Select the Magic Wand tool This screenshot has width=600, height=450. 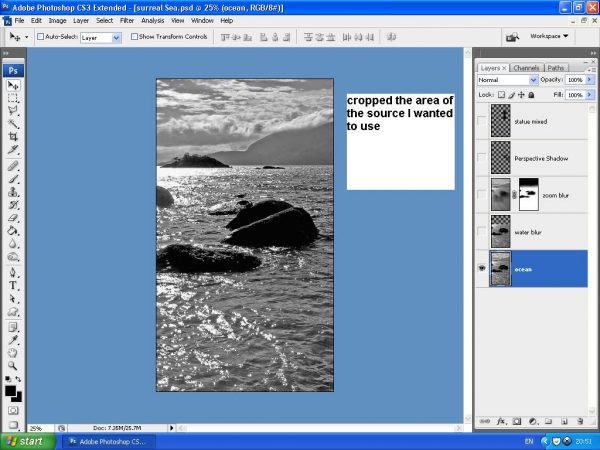pyautogui.click(x=13, y=124)
